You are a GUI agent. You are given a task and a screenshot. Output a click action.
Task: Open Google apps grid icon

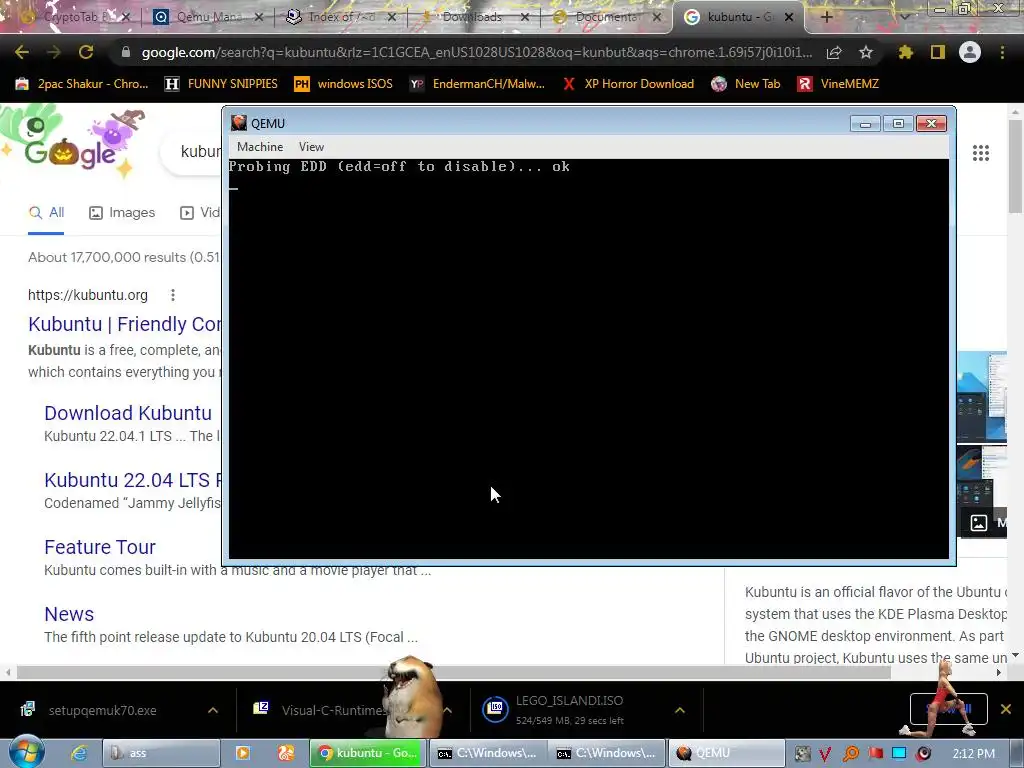coord(981,153)
